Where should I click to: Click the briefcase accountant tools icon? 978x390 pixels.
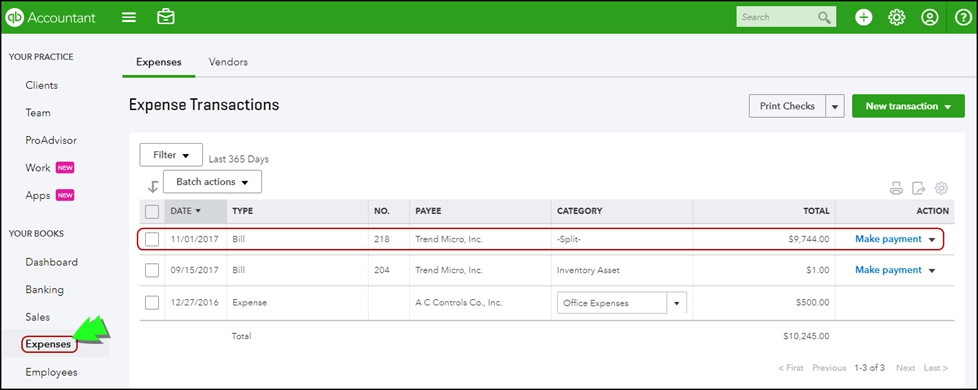tap(165, 17)
